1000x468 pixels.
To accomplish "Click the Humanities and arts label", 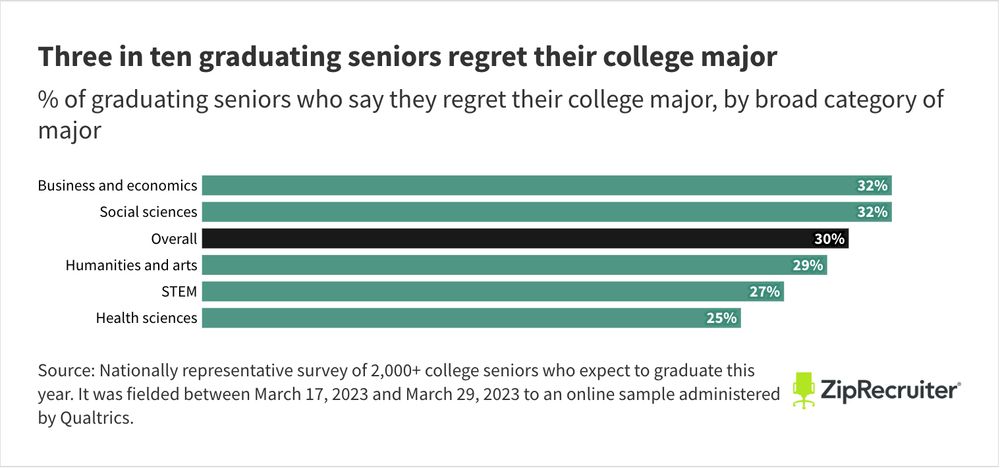I will coord(131,265).
